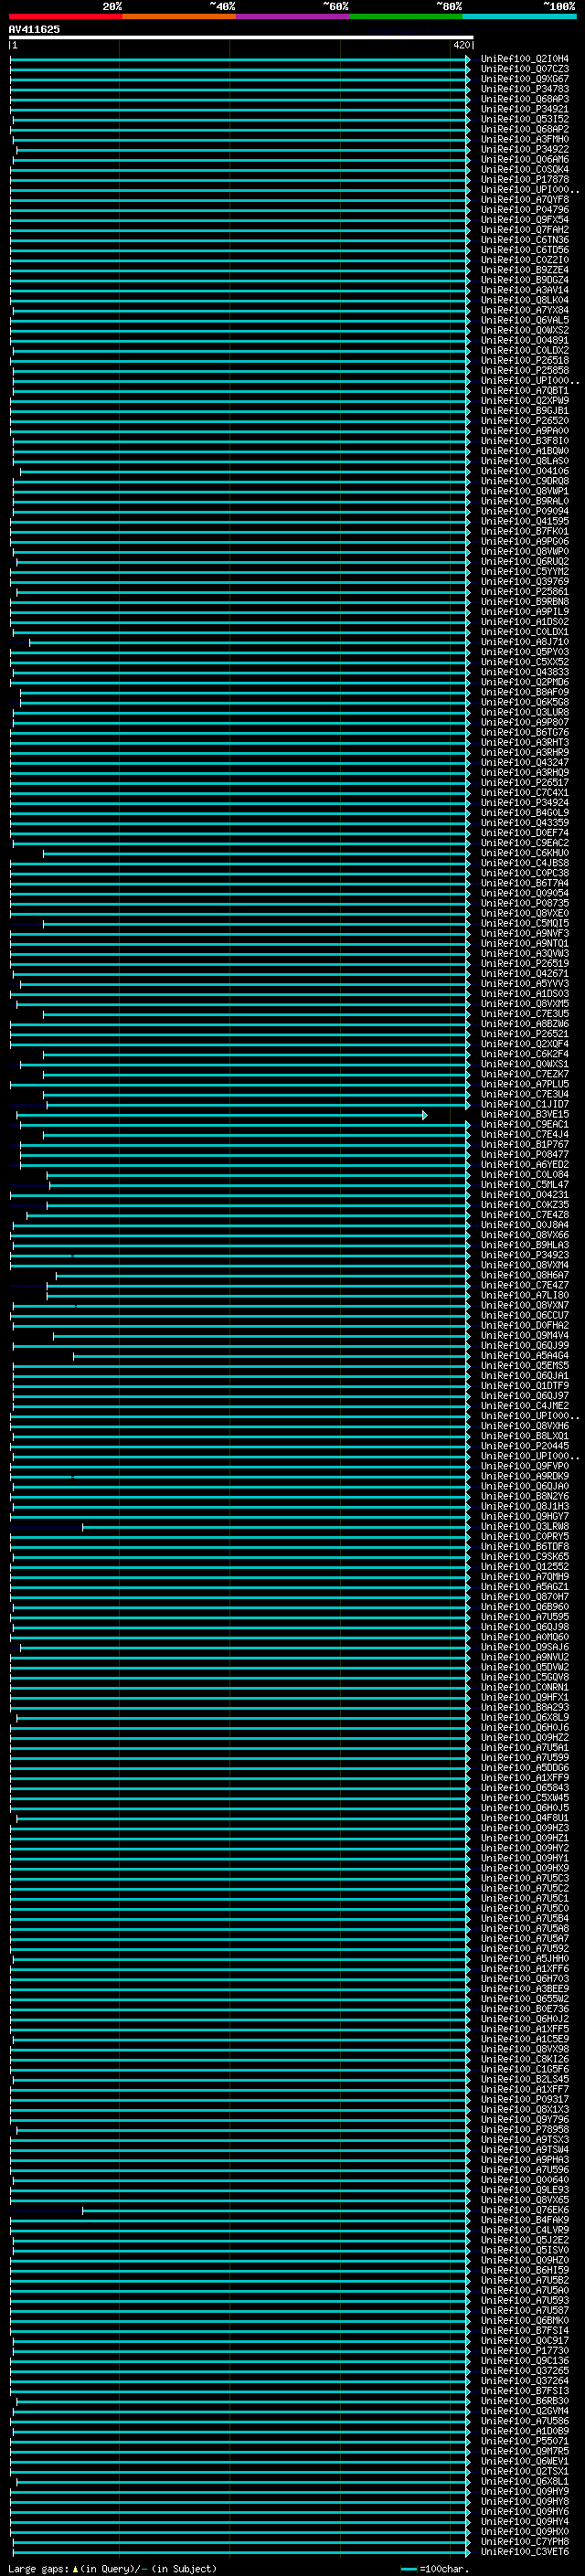585x2576 pixels.
Task: Select the UniRef100_P17878 label
Action: [525, 180]
